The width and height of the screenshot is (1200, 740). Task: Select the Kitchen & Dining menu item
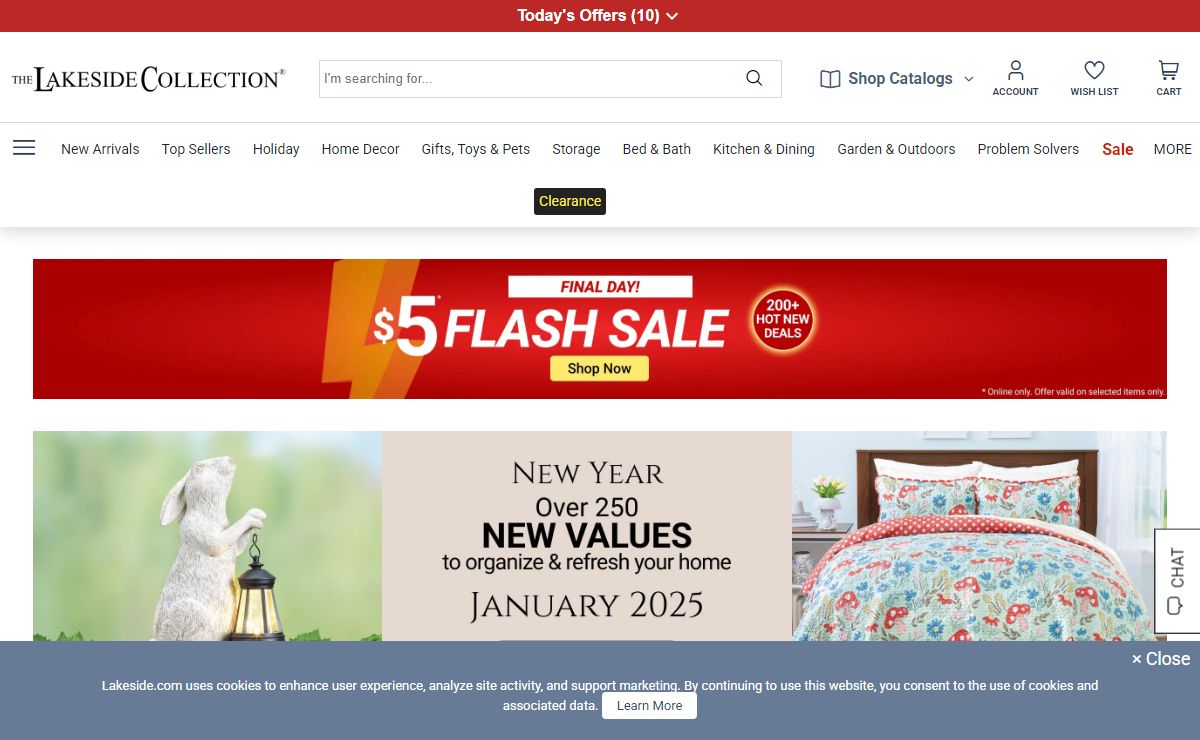(x=764, y=149)
